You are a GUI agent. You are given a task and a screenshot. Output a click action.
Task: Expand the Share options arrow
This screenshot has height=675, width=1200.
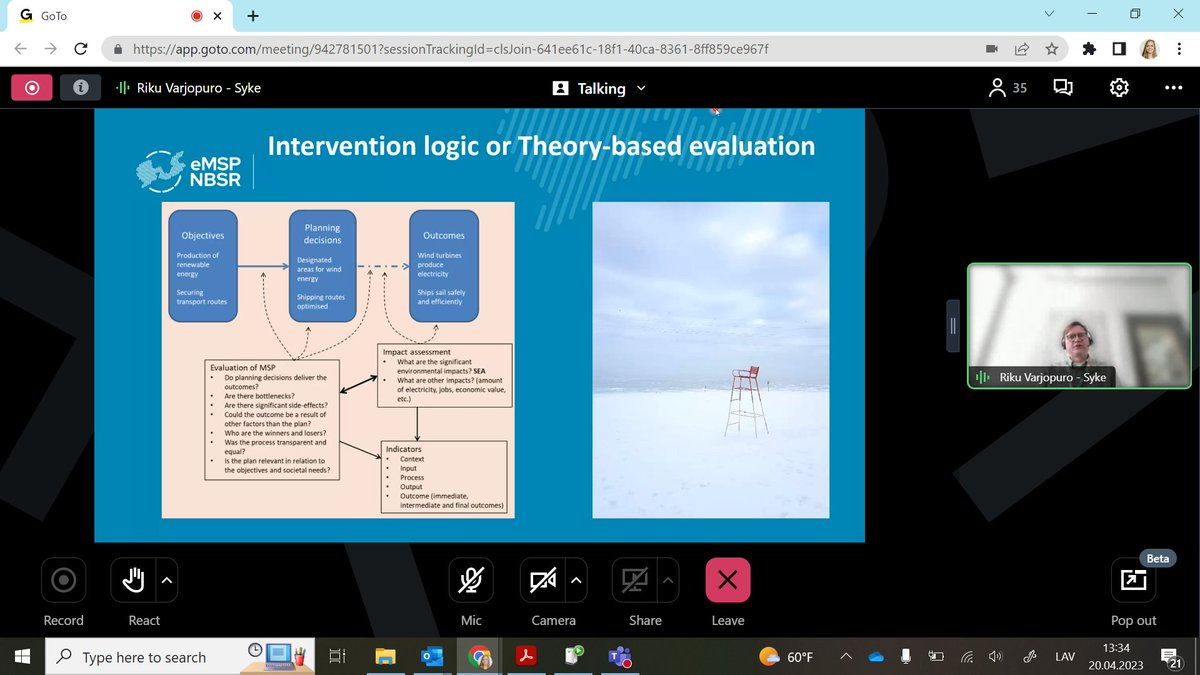click(x=668, y=580)
